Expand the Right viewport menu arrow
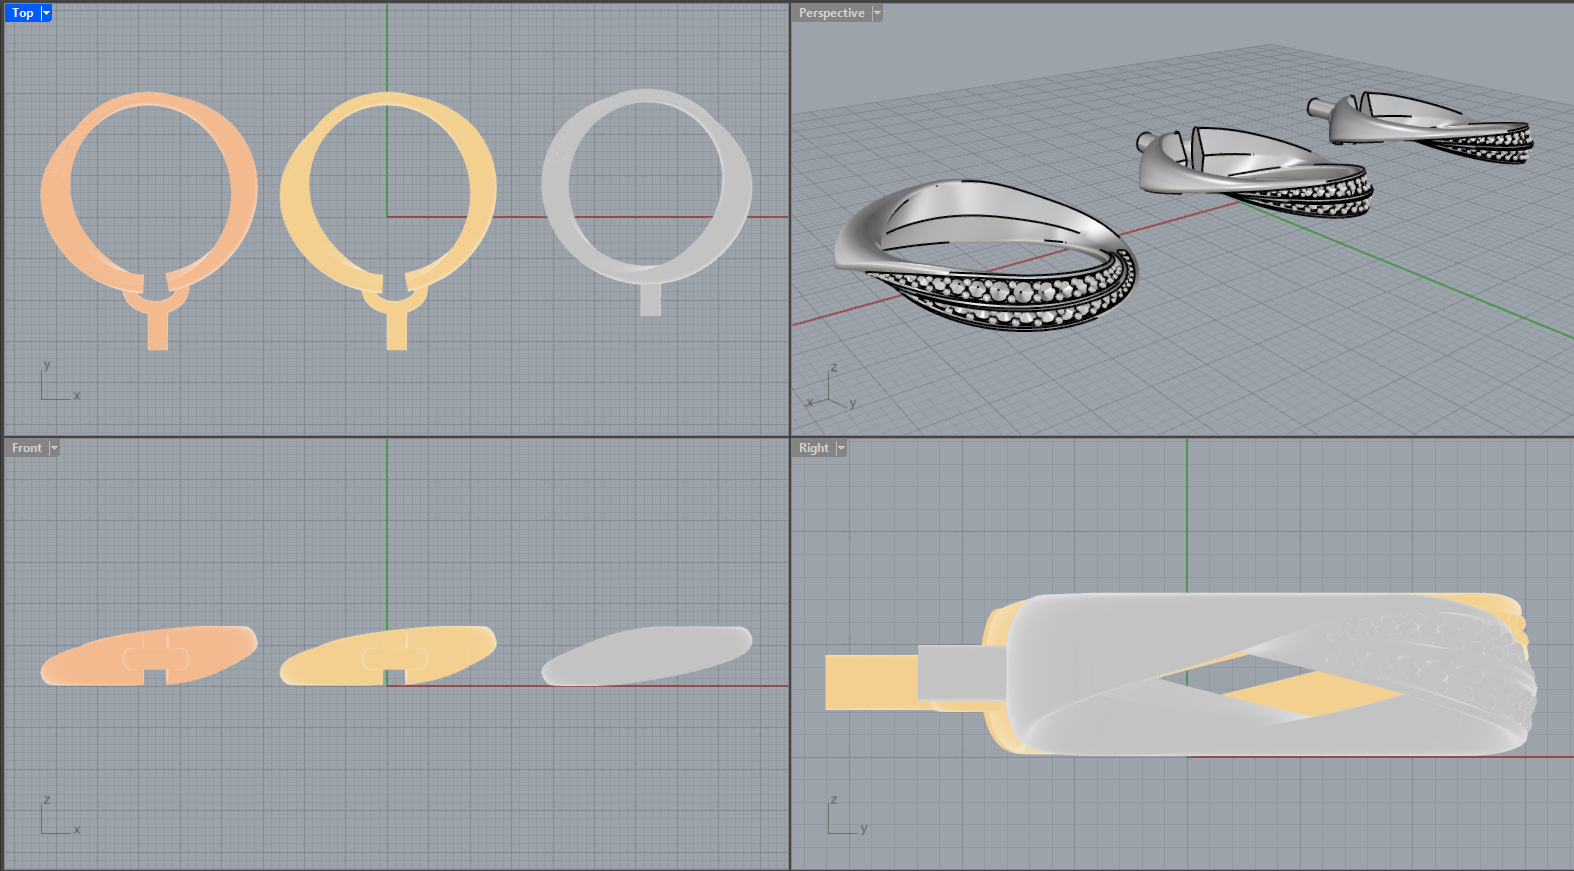This screenshot has height=871, width=1574. pos(841,448)
